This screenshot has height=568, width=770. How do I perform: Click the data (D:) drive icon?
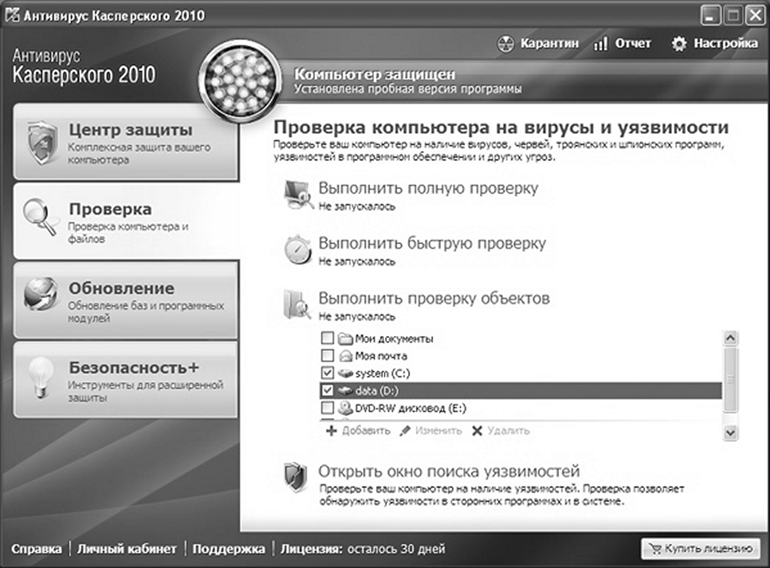click(x=346, y=390)
